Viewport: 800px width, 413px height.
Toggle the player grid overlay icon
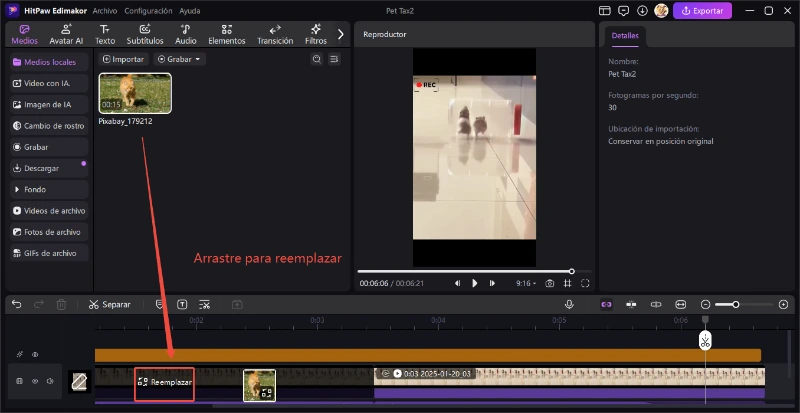567,283
